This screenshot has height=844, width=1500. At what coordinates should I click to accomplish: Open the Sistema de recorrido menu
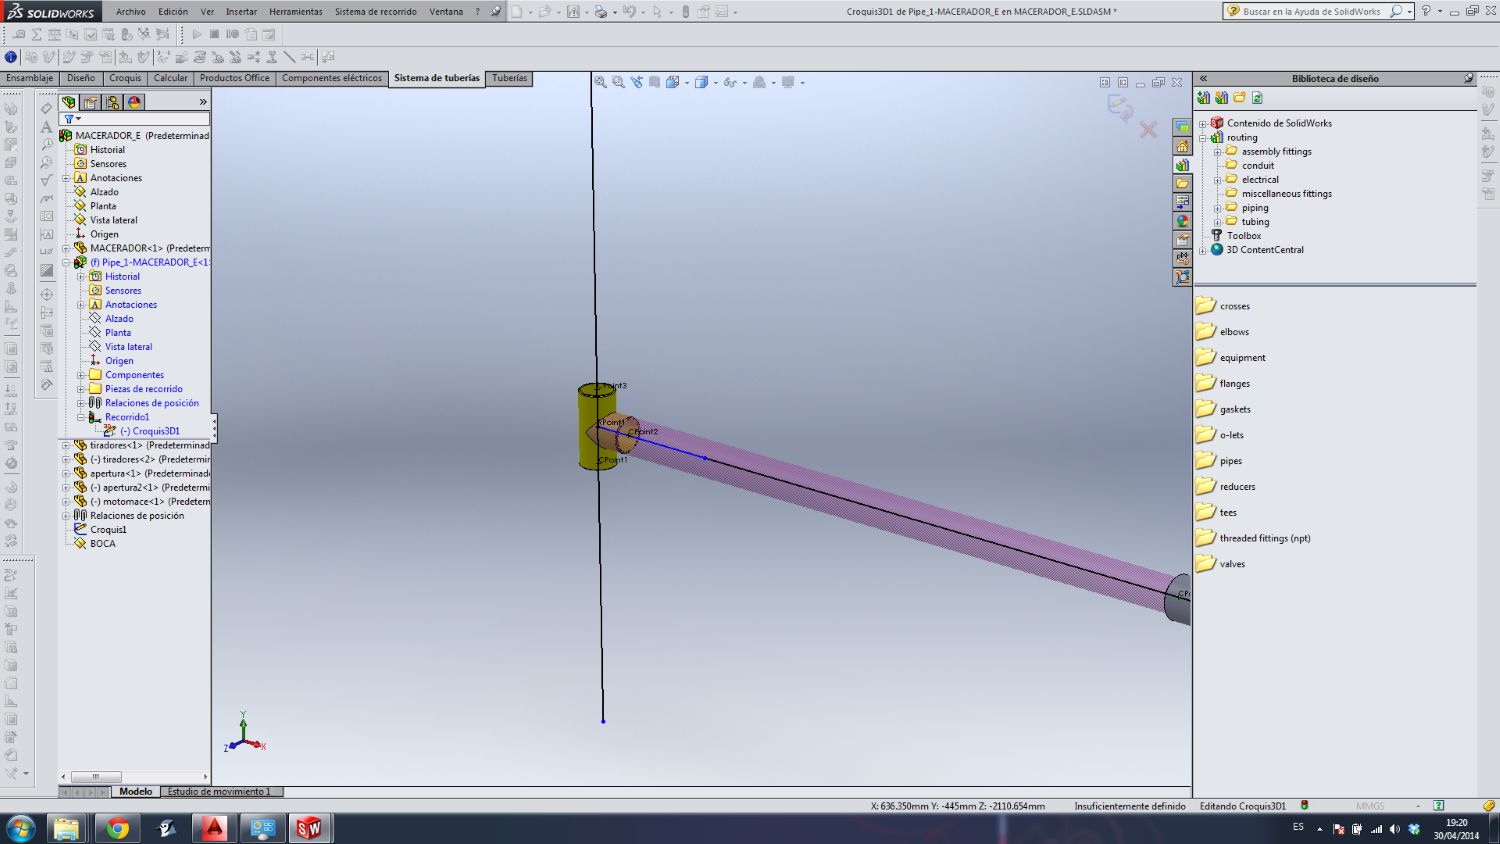tap(376, 12)
